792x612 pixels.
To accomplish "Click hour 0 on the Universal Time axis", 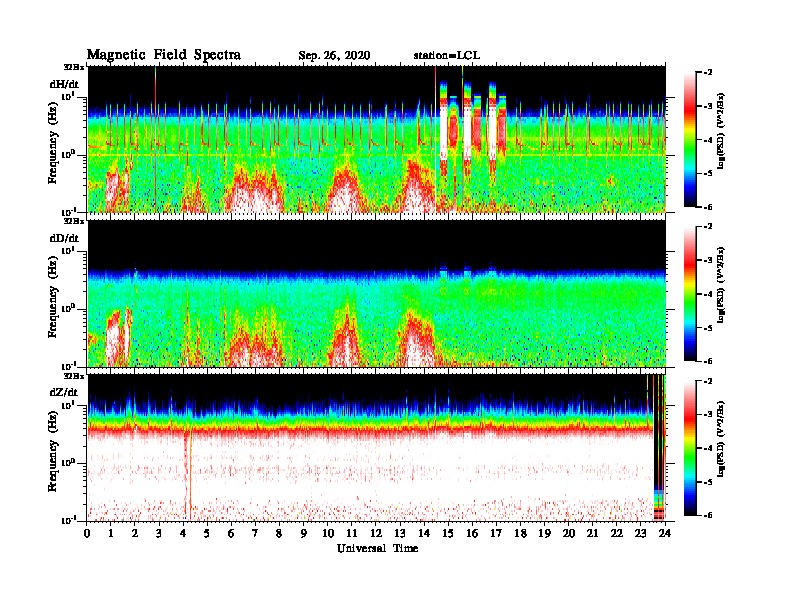I will [87, 534].
